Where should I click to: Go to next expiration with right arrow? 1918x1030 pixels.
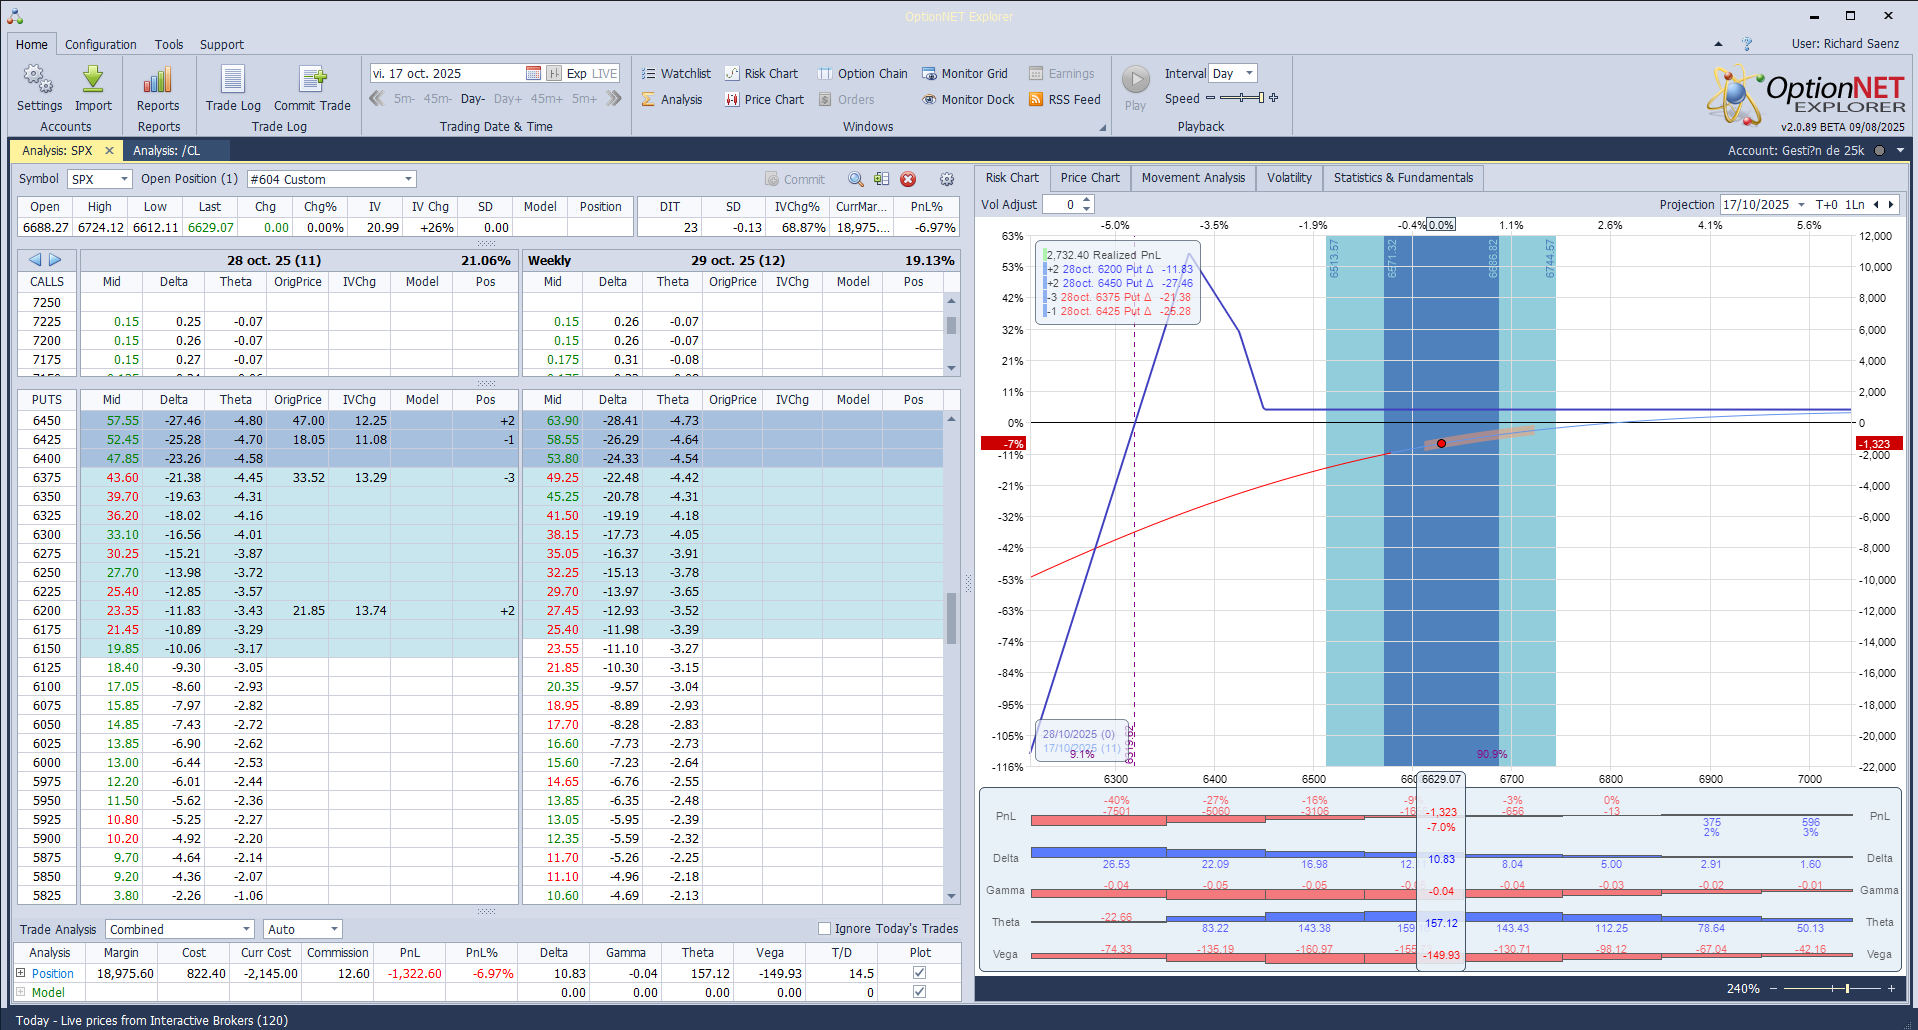point(55,260)
